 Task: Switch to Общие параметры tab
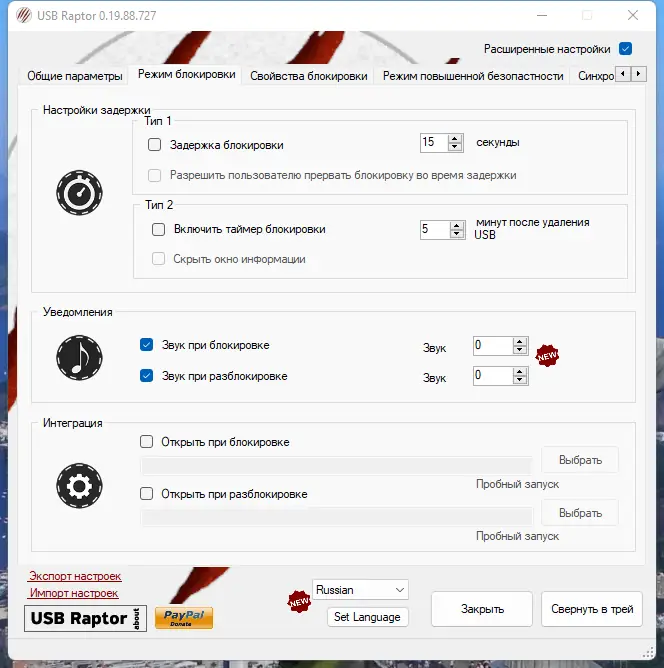tap(75, 76)
